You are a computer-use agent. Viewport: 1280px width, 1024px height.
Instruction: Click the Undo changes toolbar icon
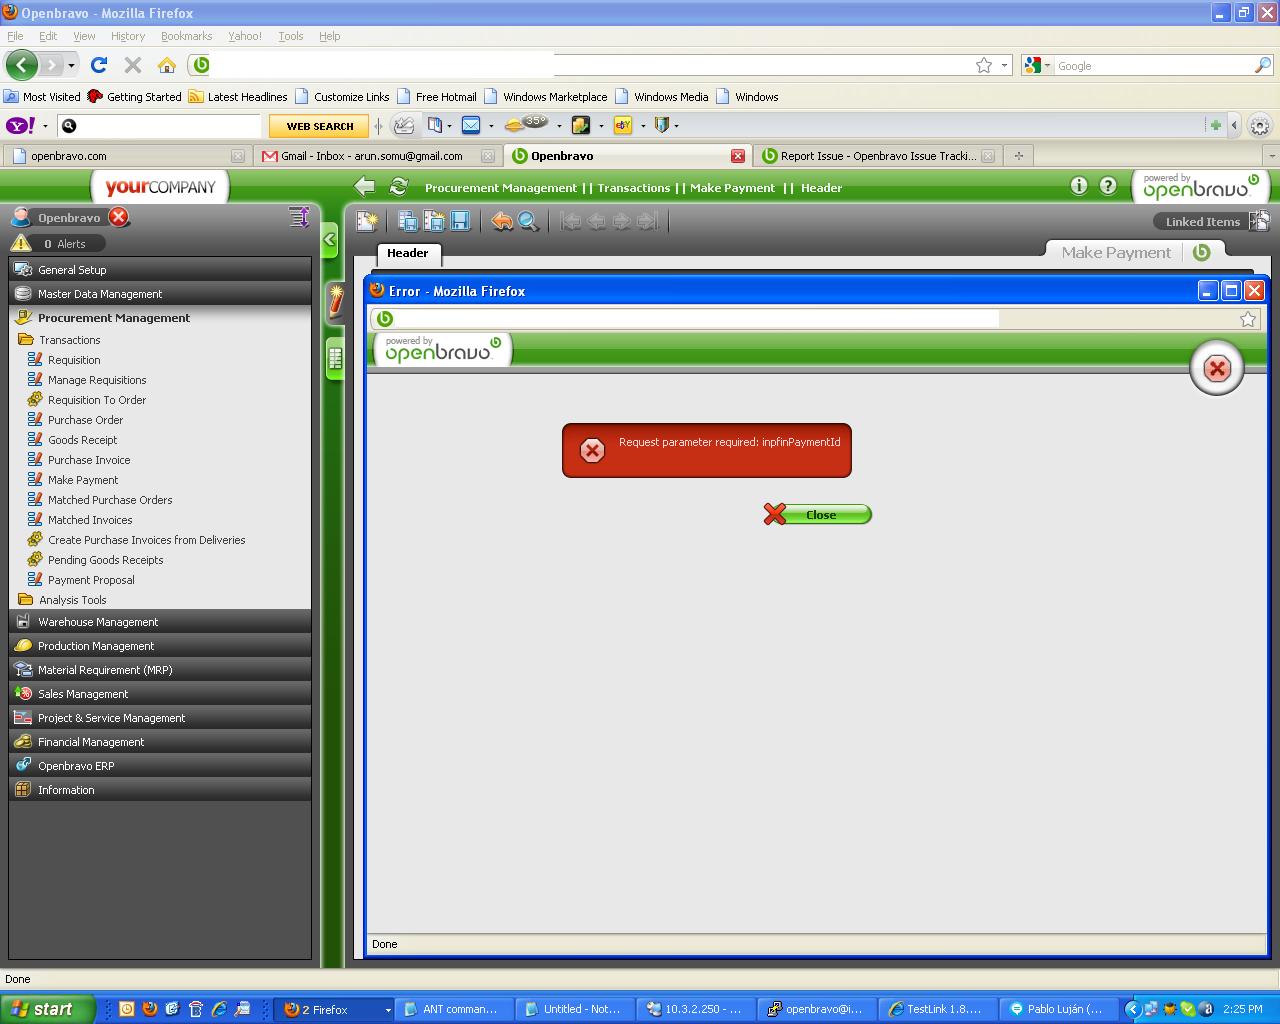(x=502, y=222)
